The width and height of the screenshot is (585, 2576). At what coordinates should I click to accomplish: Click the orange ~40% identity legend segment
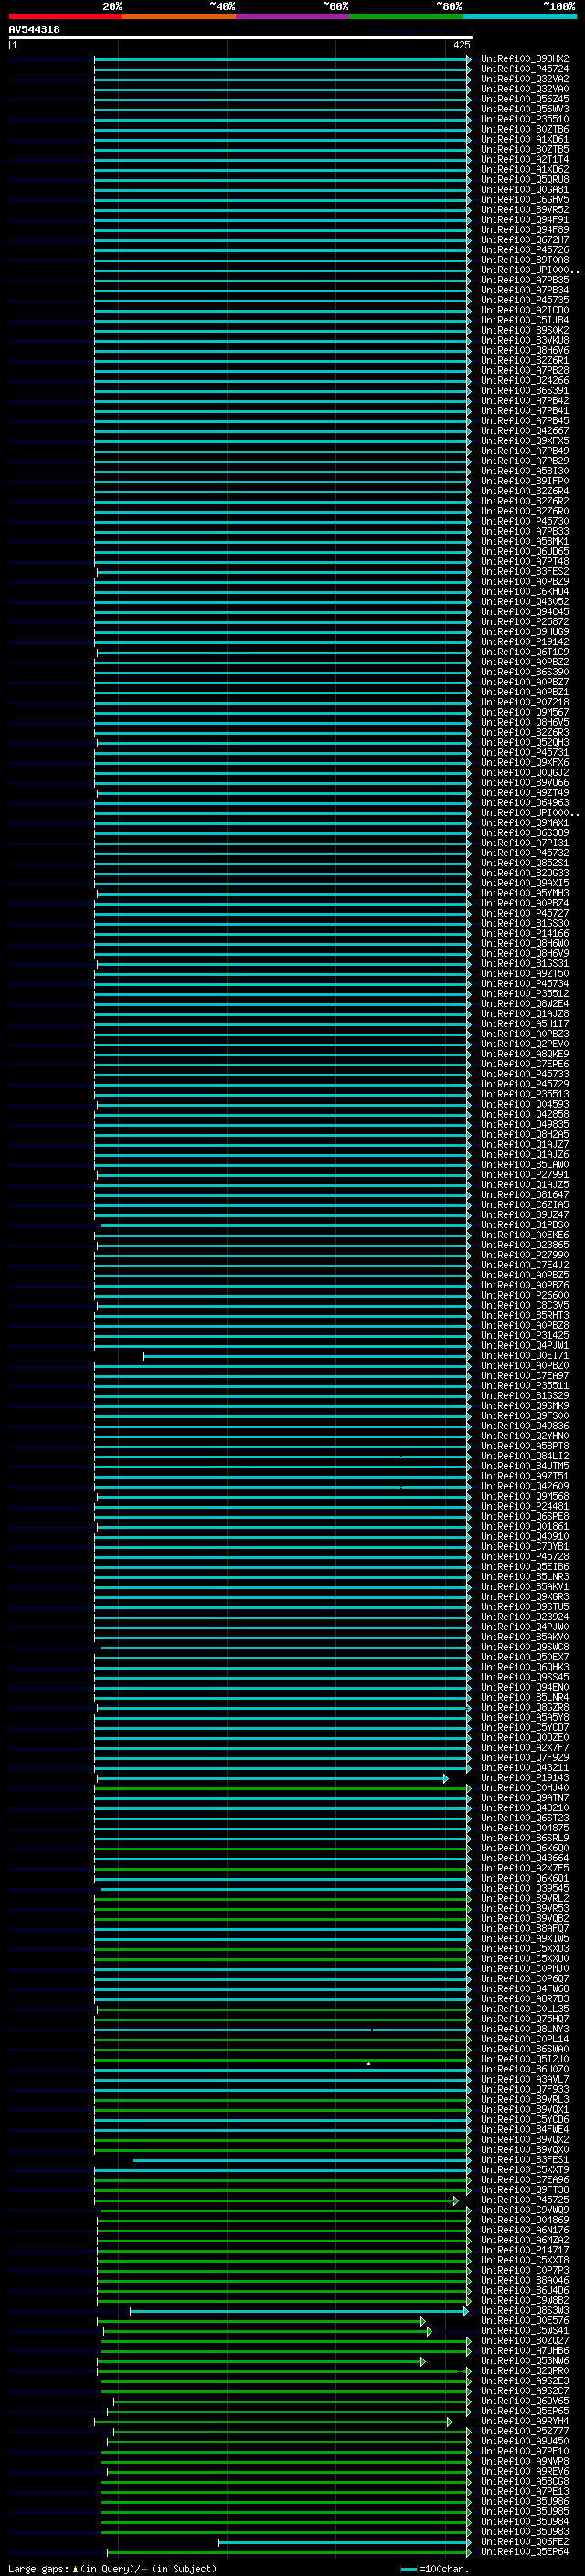[x=179, y=16]
